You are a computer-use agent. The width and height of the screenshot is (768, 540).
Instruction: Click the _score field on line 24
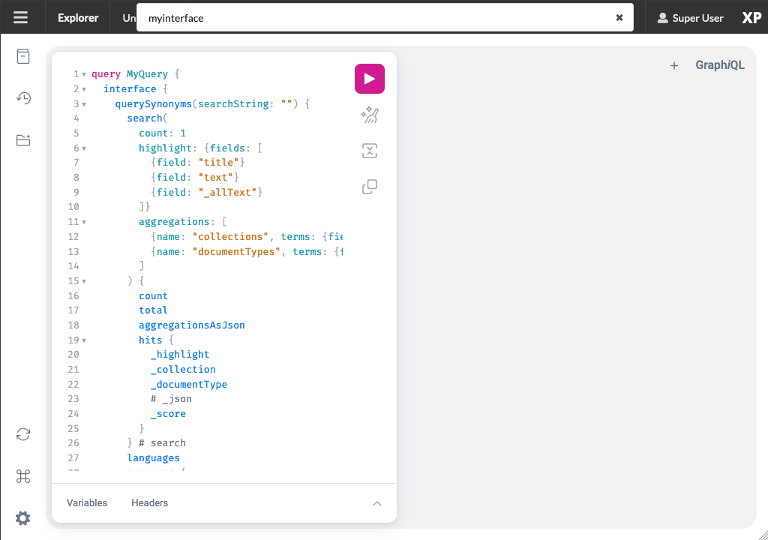(168, 414)
